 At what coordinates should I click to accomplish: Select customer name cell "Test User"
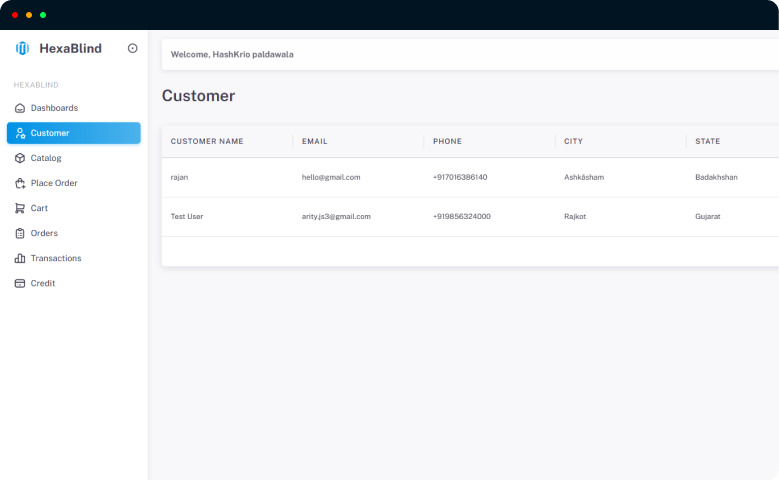point(187,216)
